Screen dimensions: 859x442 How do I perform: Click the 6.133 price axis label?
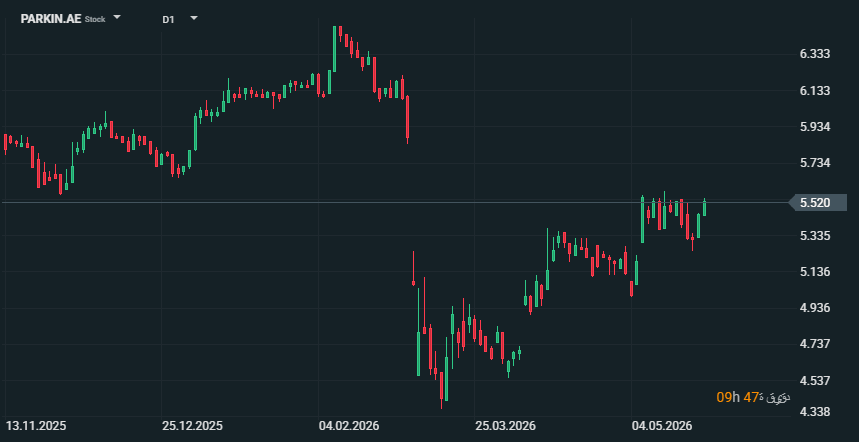[815, 90]
